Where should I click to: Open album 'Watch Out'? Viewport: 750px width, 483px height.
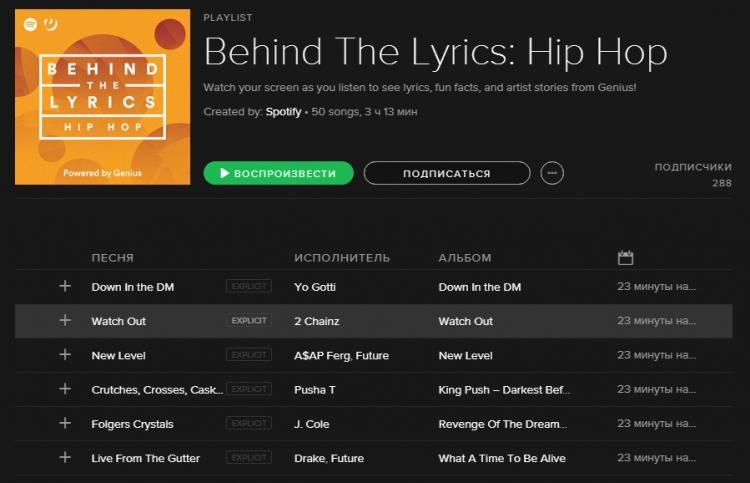tap(465, 321)
